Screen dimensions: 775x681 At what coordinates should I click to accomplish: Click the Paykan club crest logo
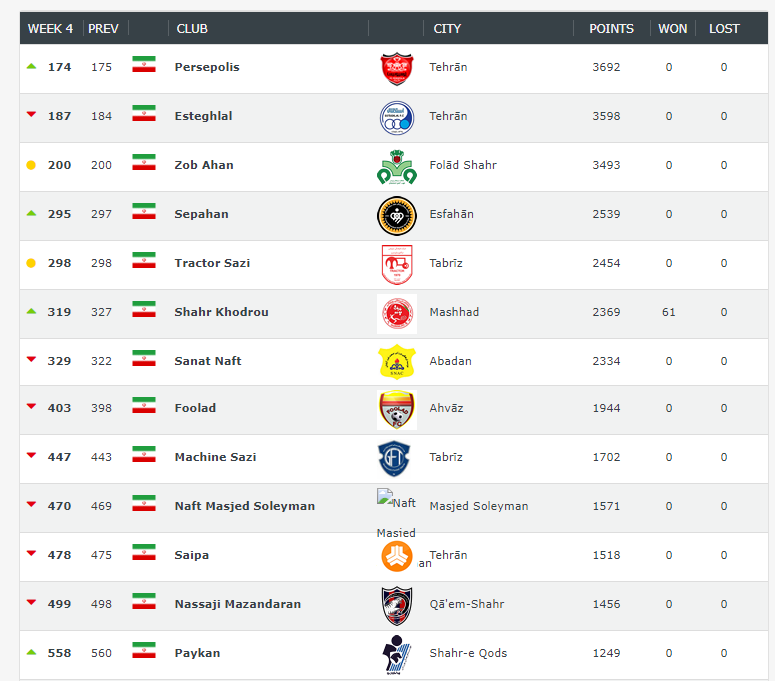click(x=396, y=654)
